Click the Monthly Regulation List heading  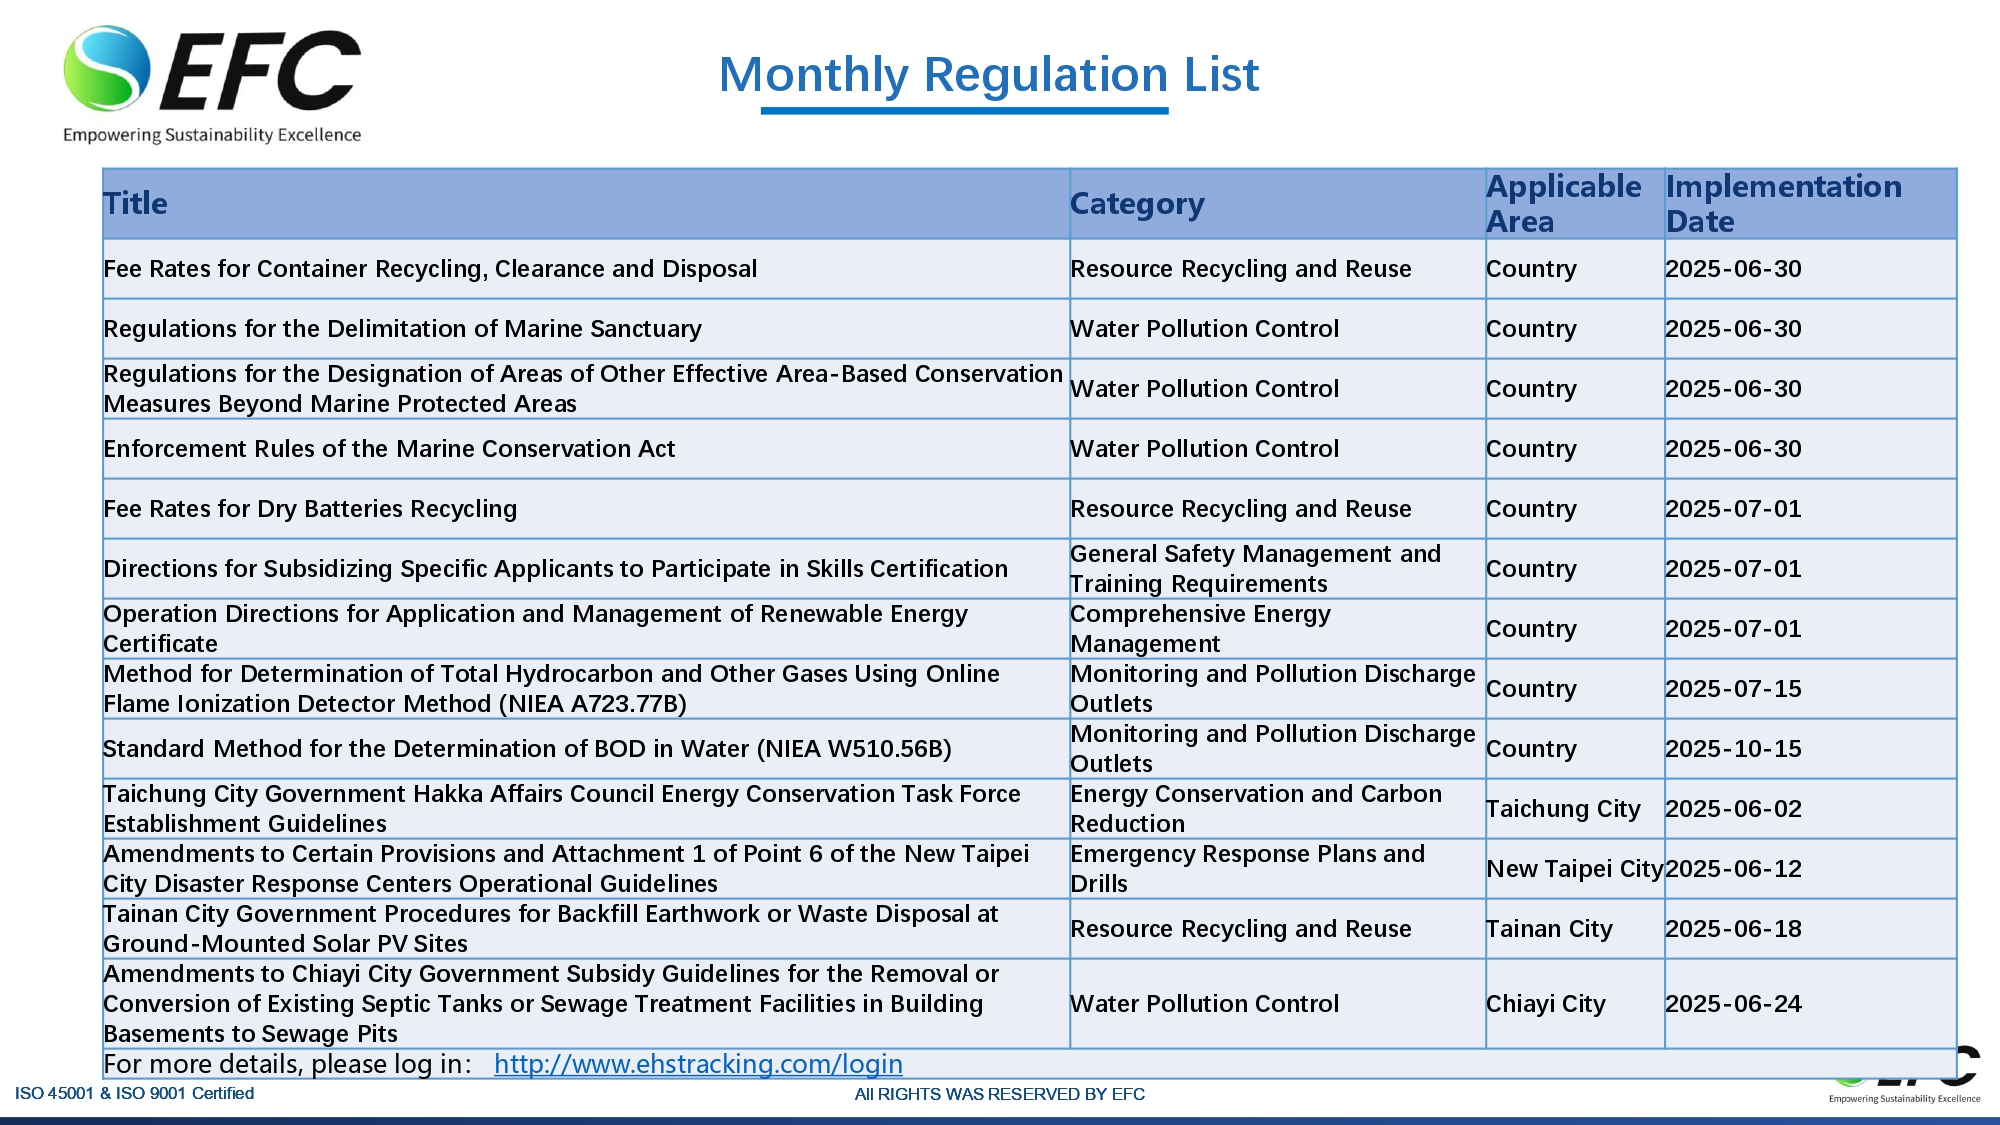point(988,74)
